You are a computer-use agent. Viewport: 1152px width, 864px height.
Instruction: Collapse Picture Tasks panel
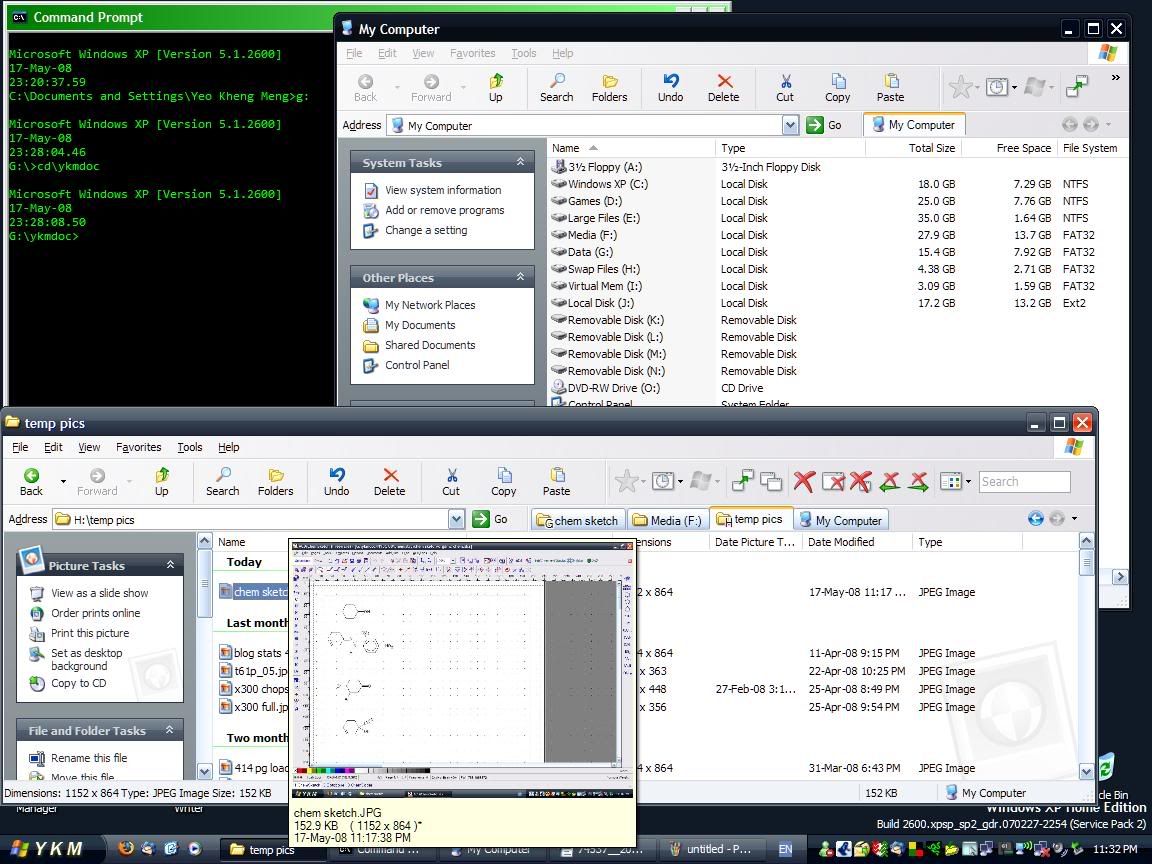click(170, 565)
